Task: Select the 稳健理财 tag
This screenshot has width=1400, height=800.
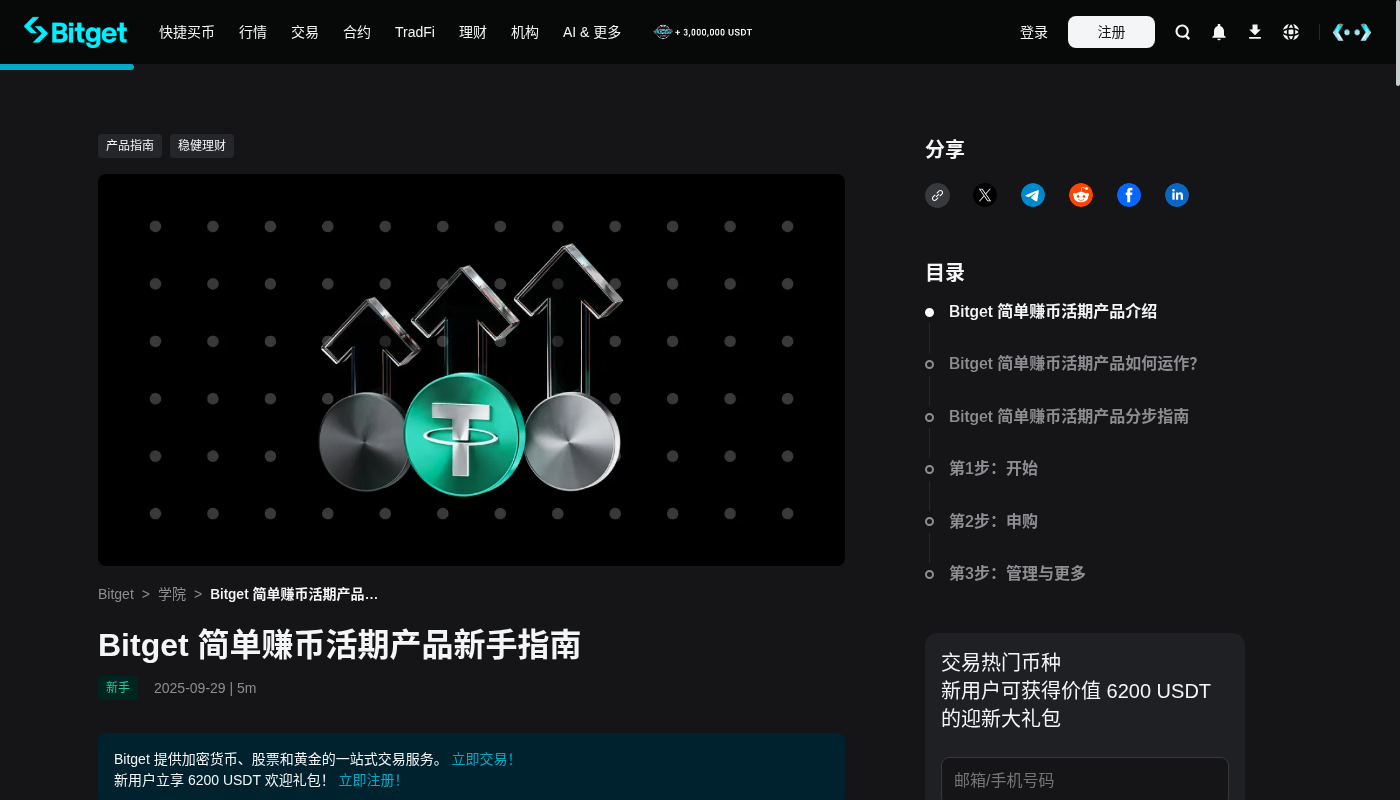Action: tap(202, 146)
